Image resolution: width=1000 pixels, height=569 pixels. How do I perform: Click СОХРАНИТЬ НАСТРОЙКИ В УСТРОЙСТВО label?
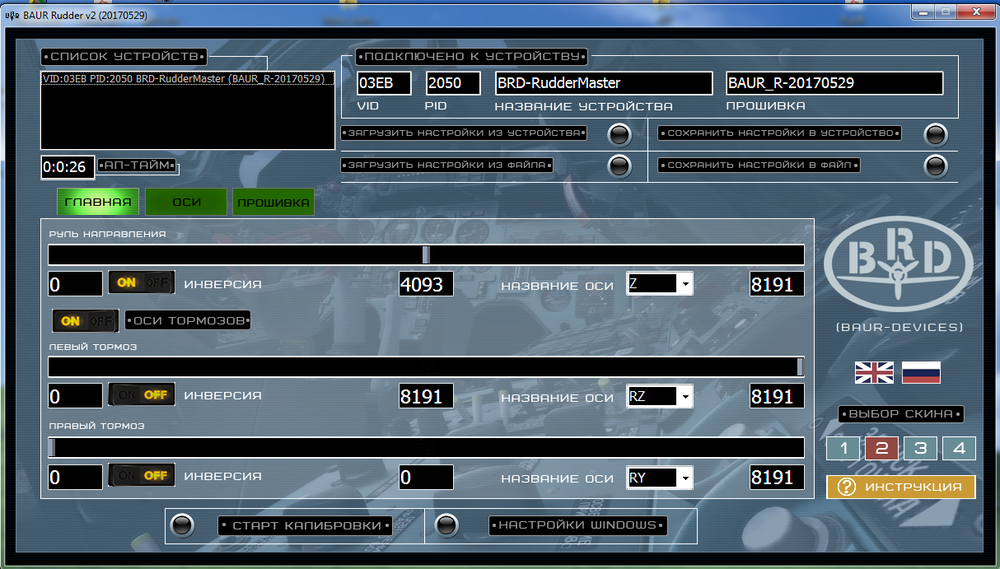(x=779, y=133)
